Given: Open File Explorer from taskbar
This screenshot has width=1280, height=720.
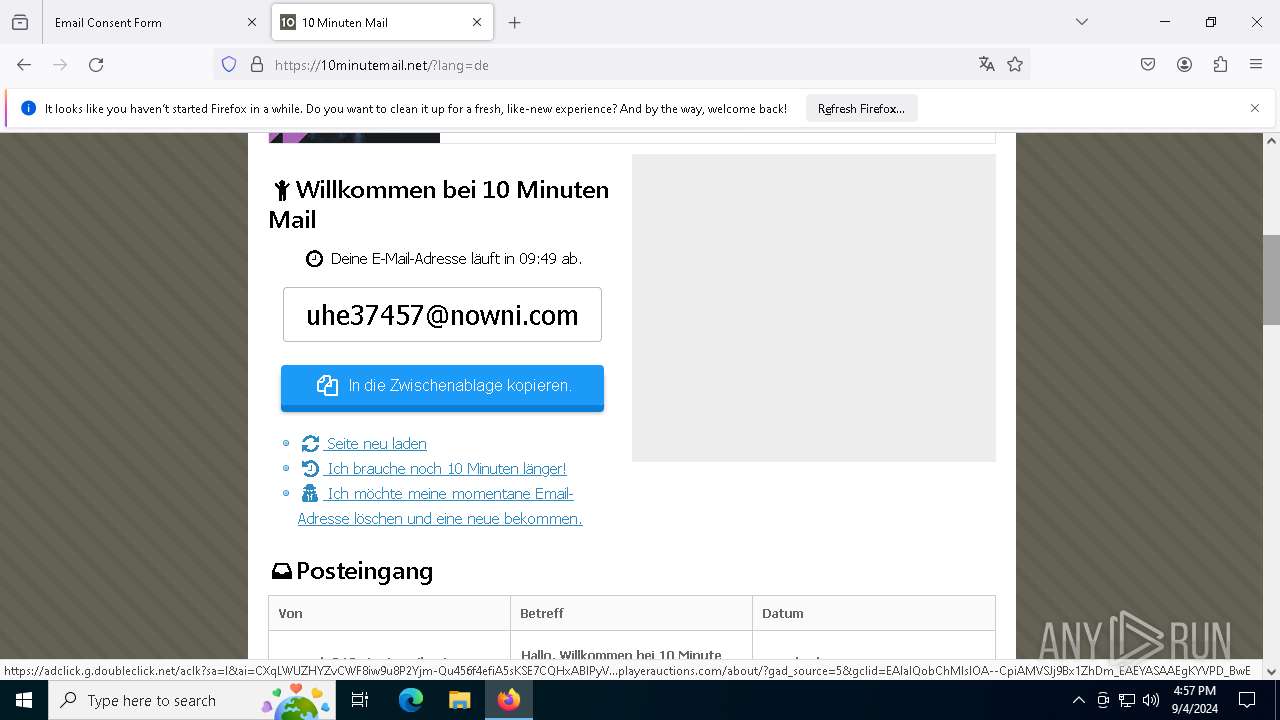Looking at the screenshot, I should coord(459,700).
